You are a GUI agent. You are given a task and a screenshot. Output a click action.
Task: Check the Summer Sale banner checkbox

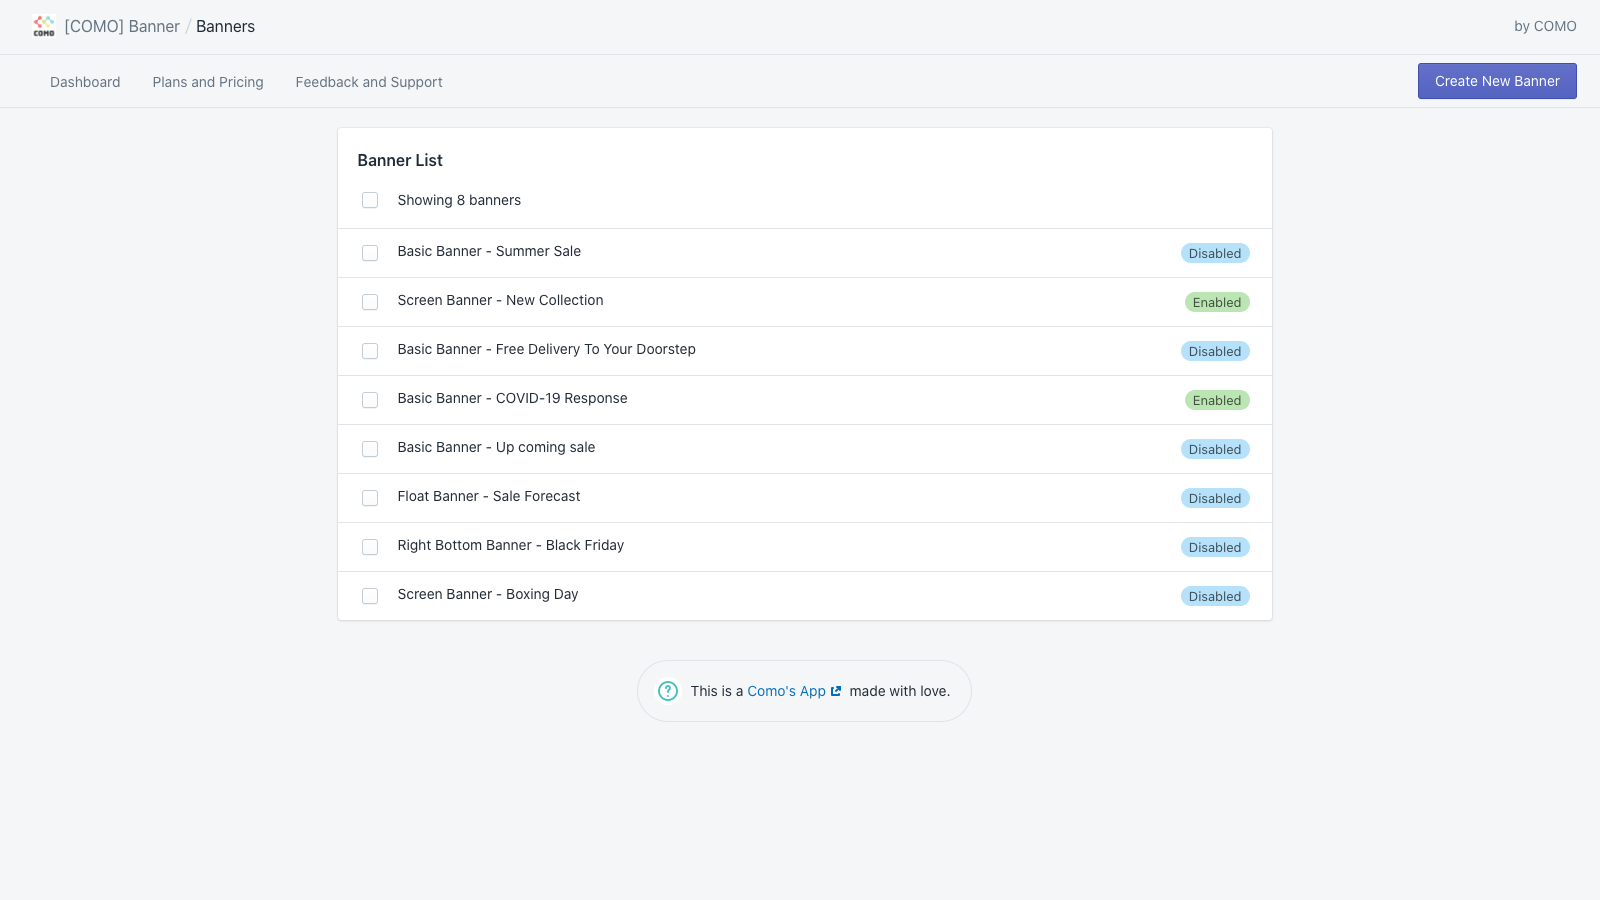(x=370, y=253)
